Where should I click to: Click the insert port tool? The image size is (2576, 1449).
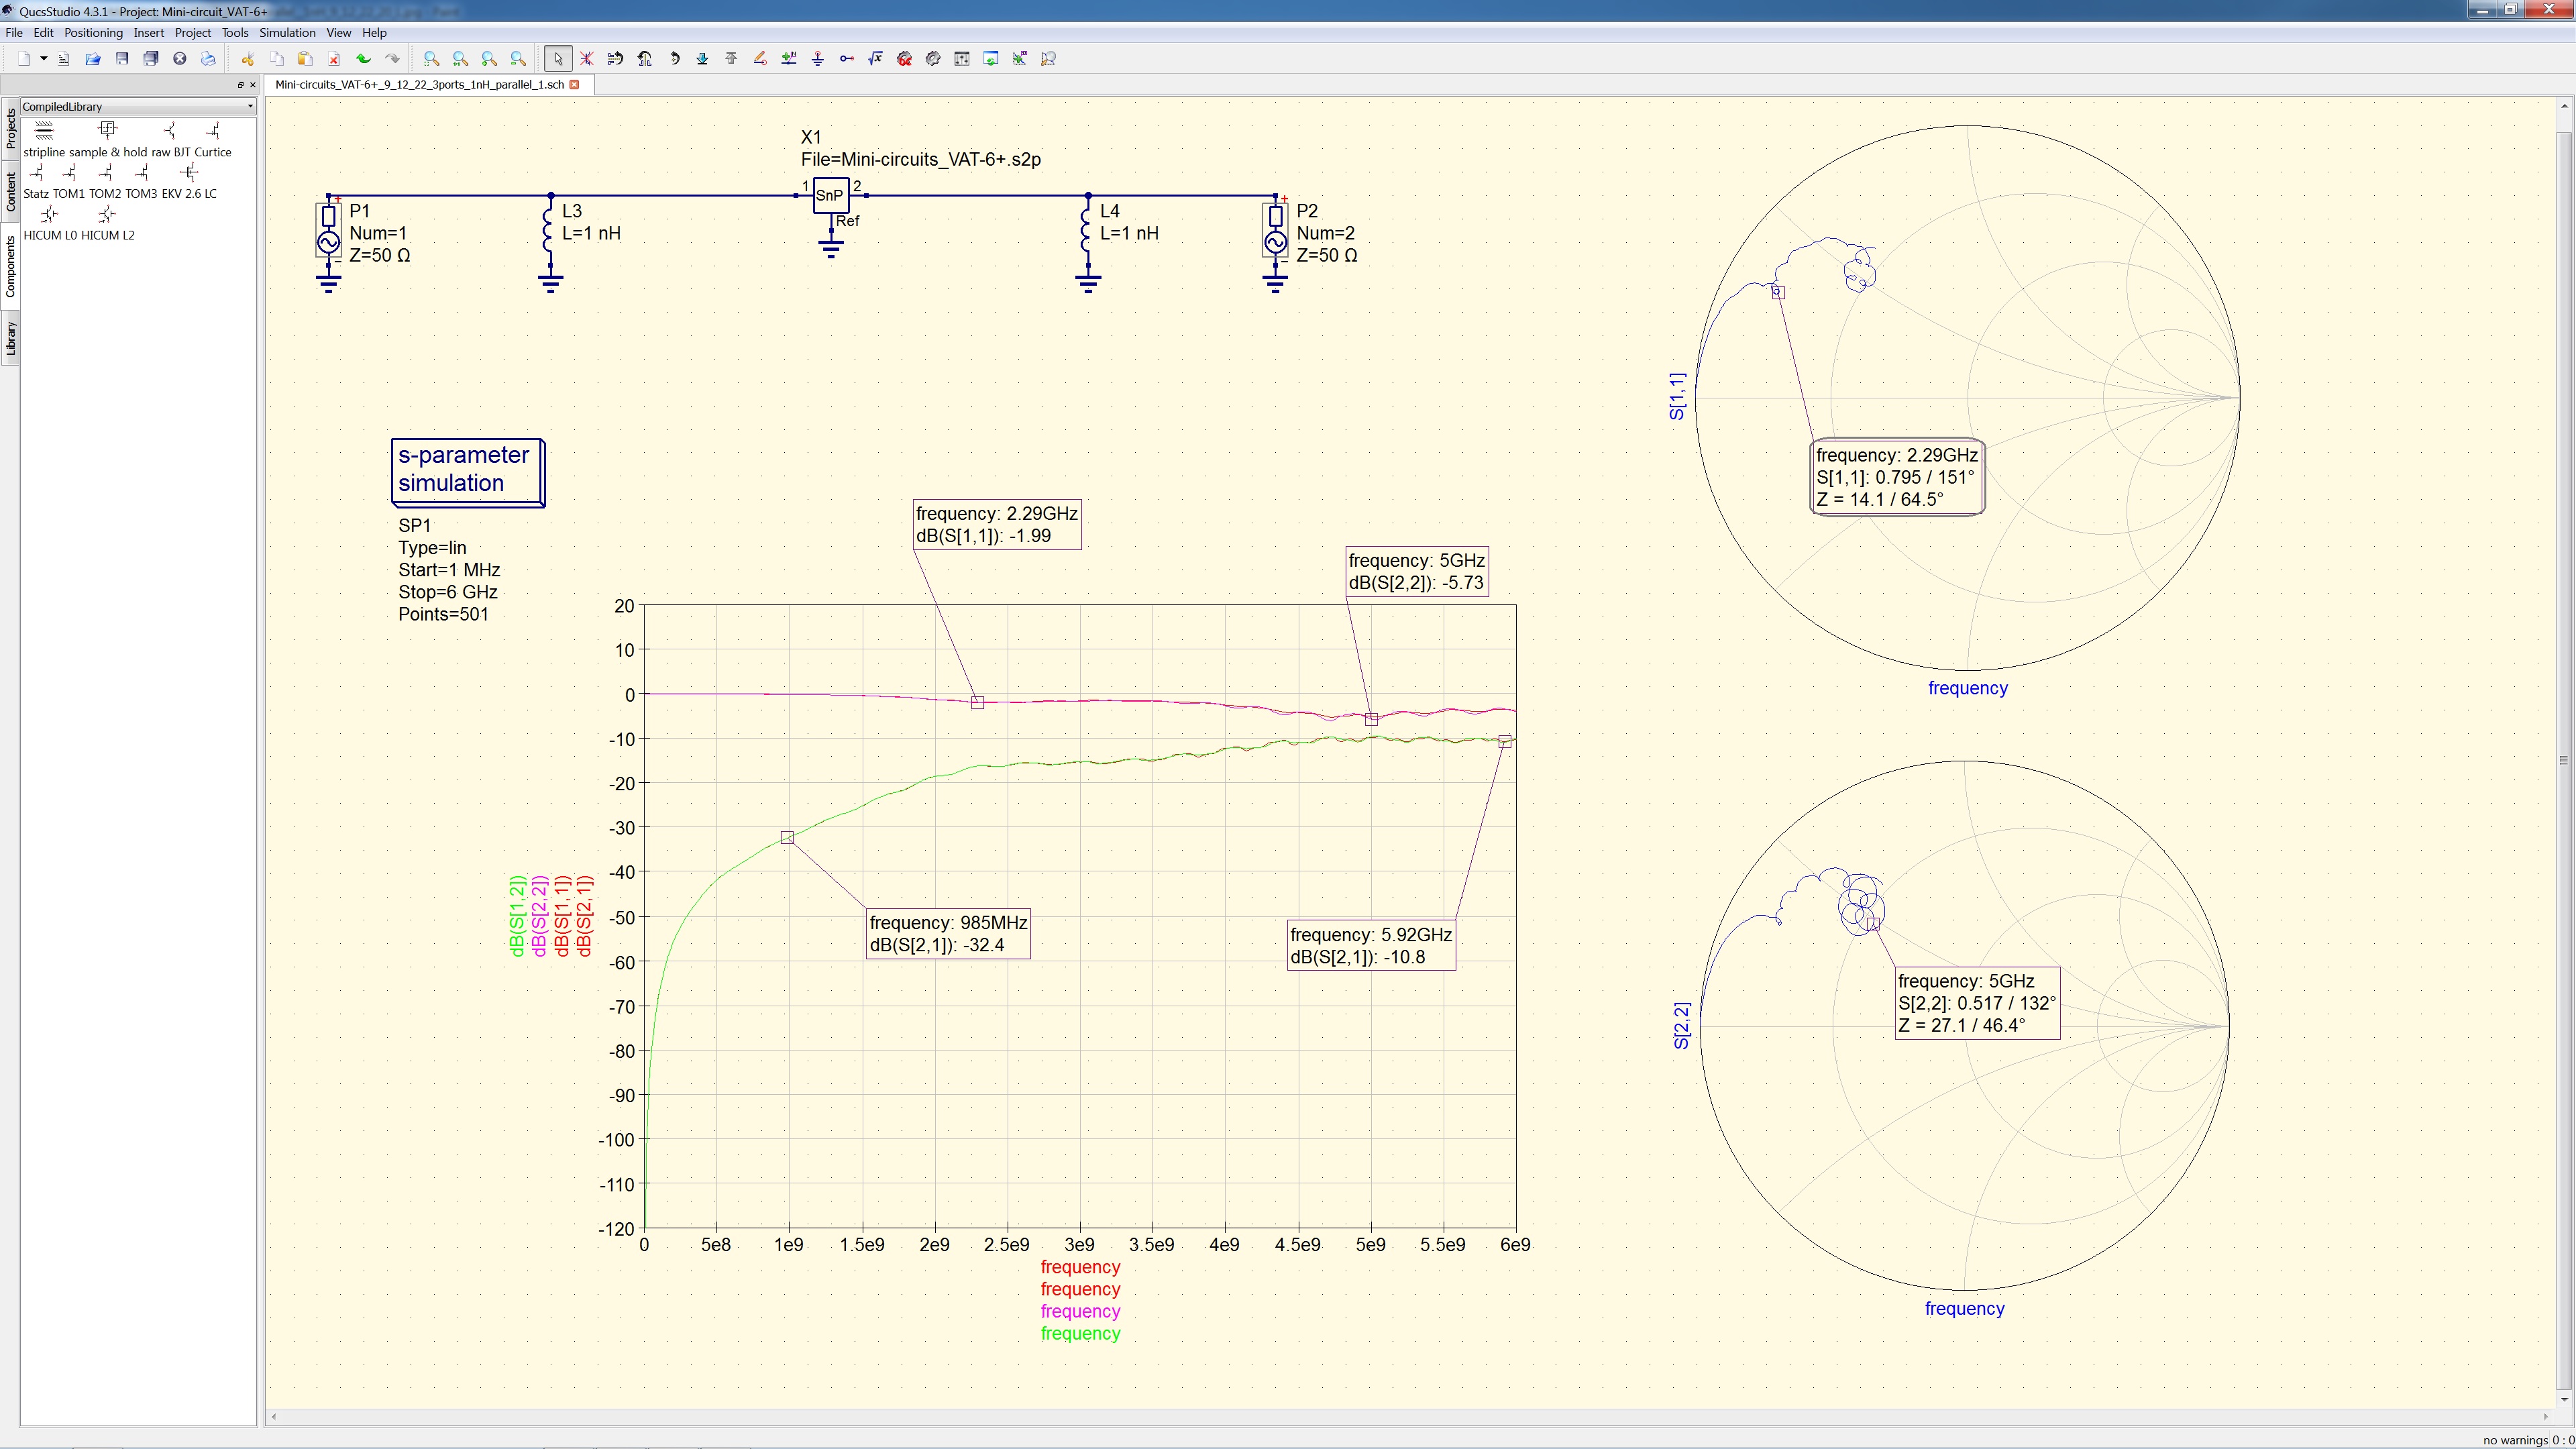(x=846, y=59)
